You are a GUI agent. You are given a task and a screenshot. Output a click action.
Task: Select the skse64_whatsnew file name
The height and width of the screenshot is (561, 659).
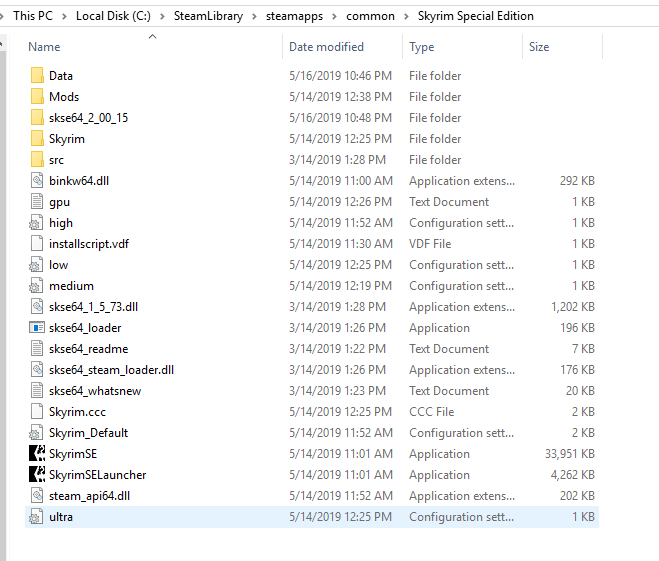pos(95,391)
